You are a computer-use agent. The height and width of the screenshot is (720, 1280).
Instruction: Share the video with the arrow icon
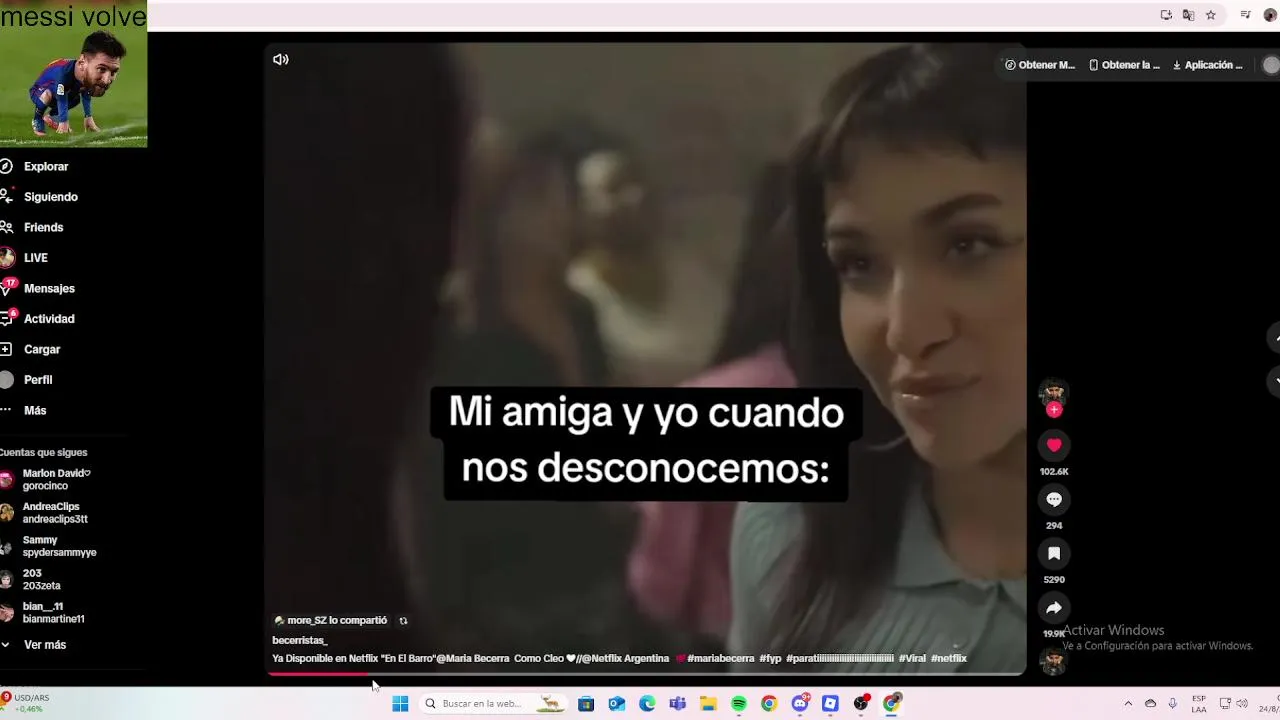1054,607
